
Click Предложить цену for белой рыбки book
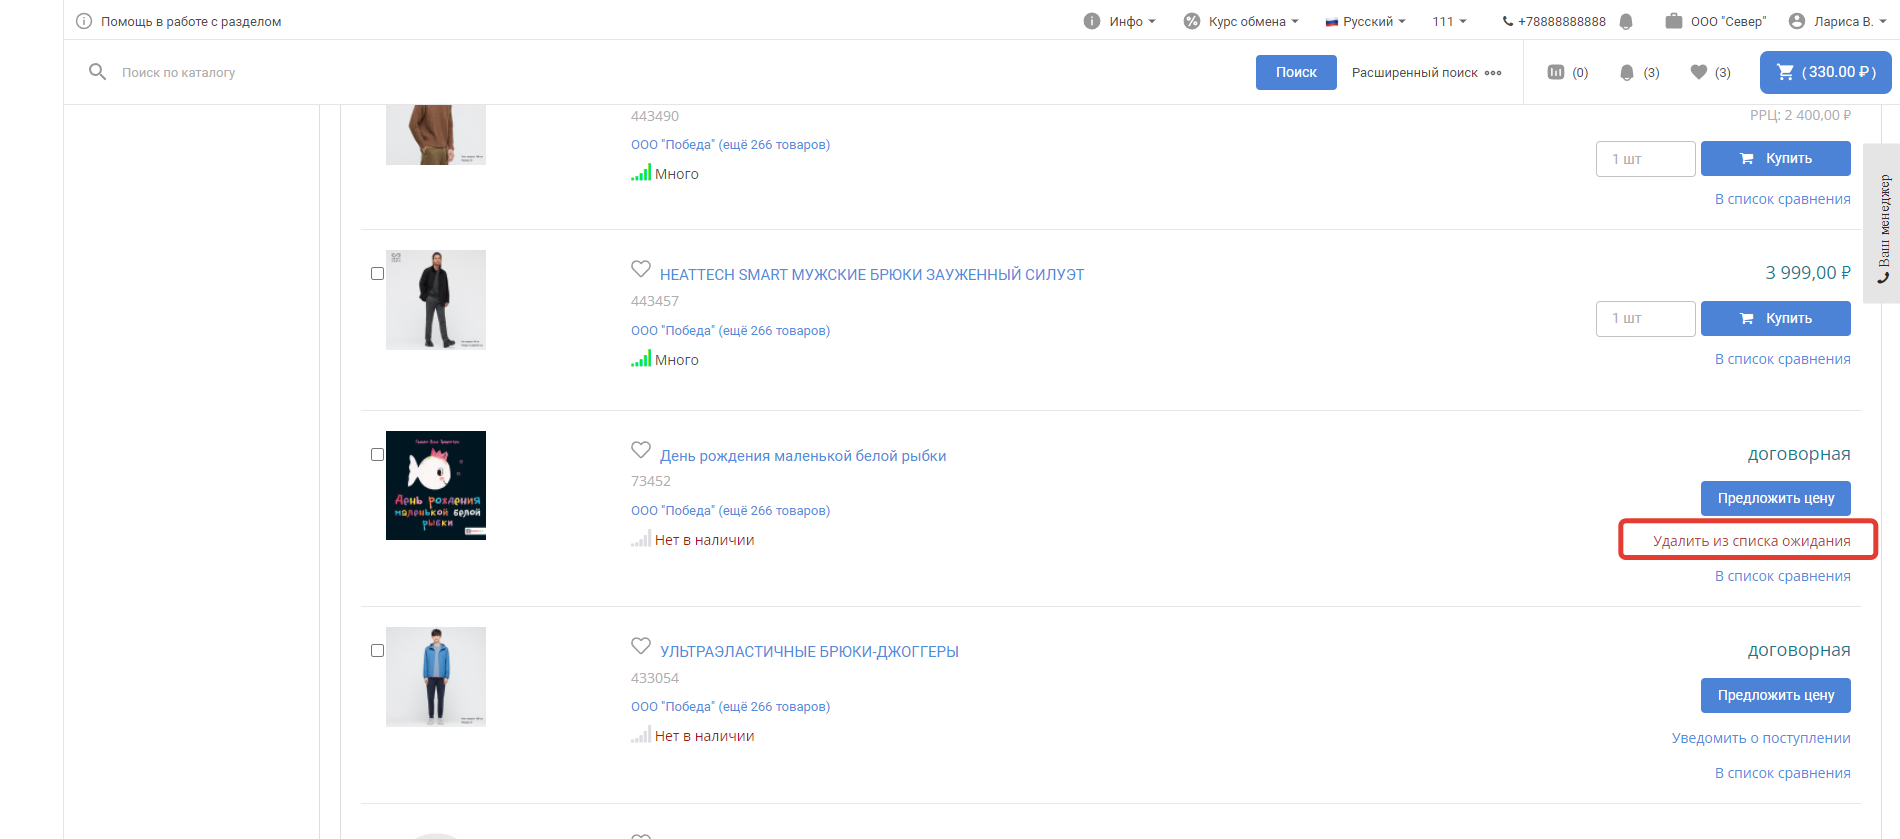coord(1775,498)
